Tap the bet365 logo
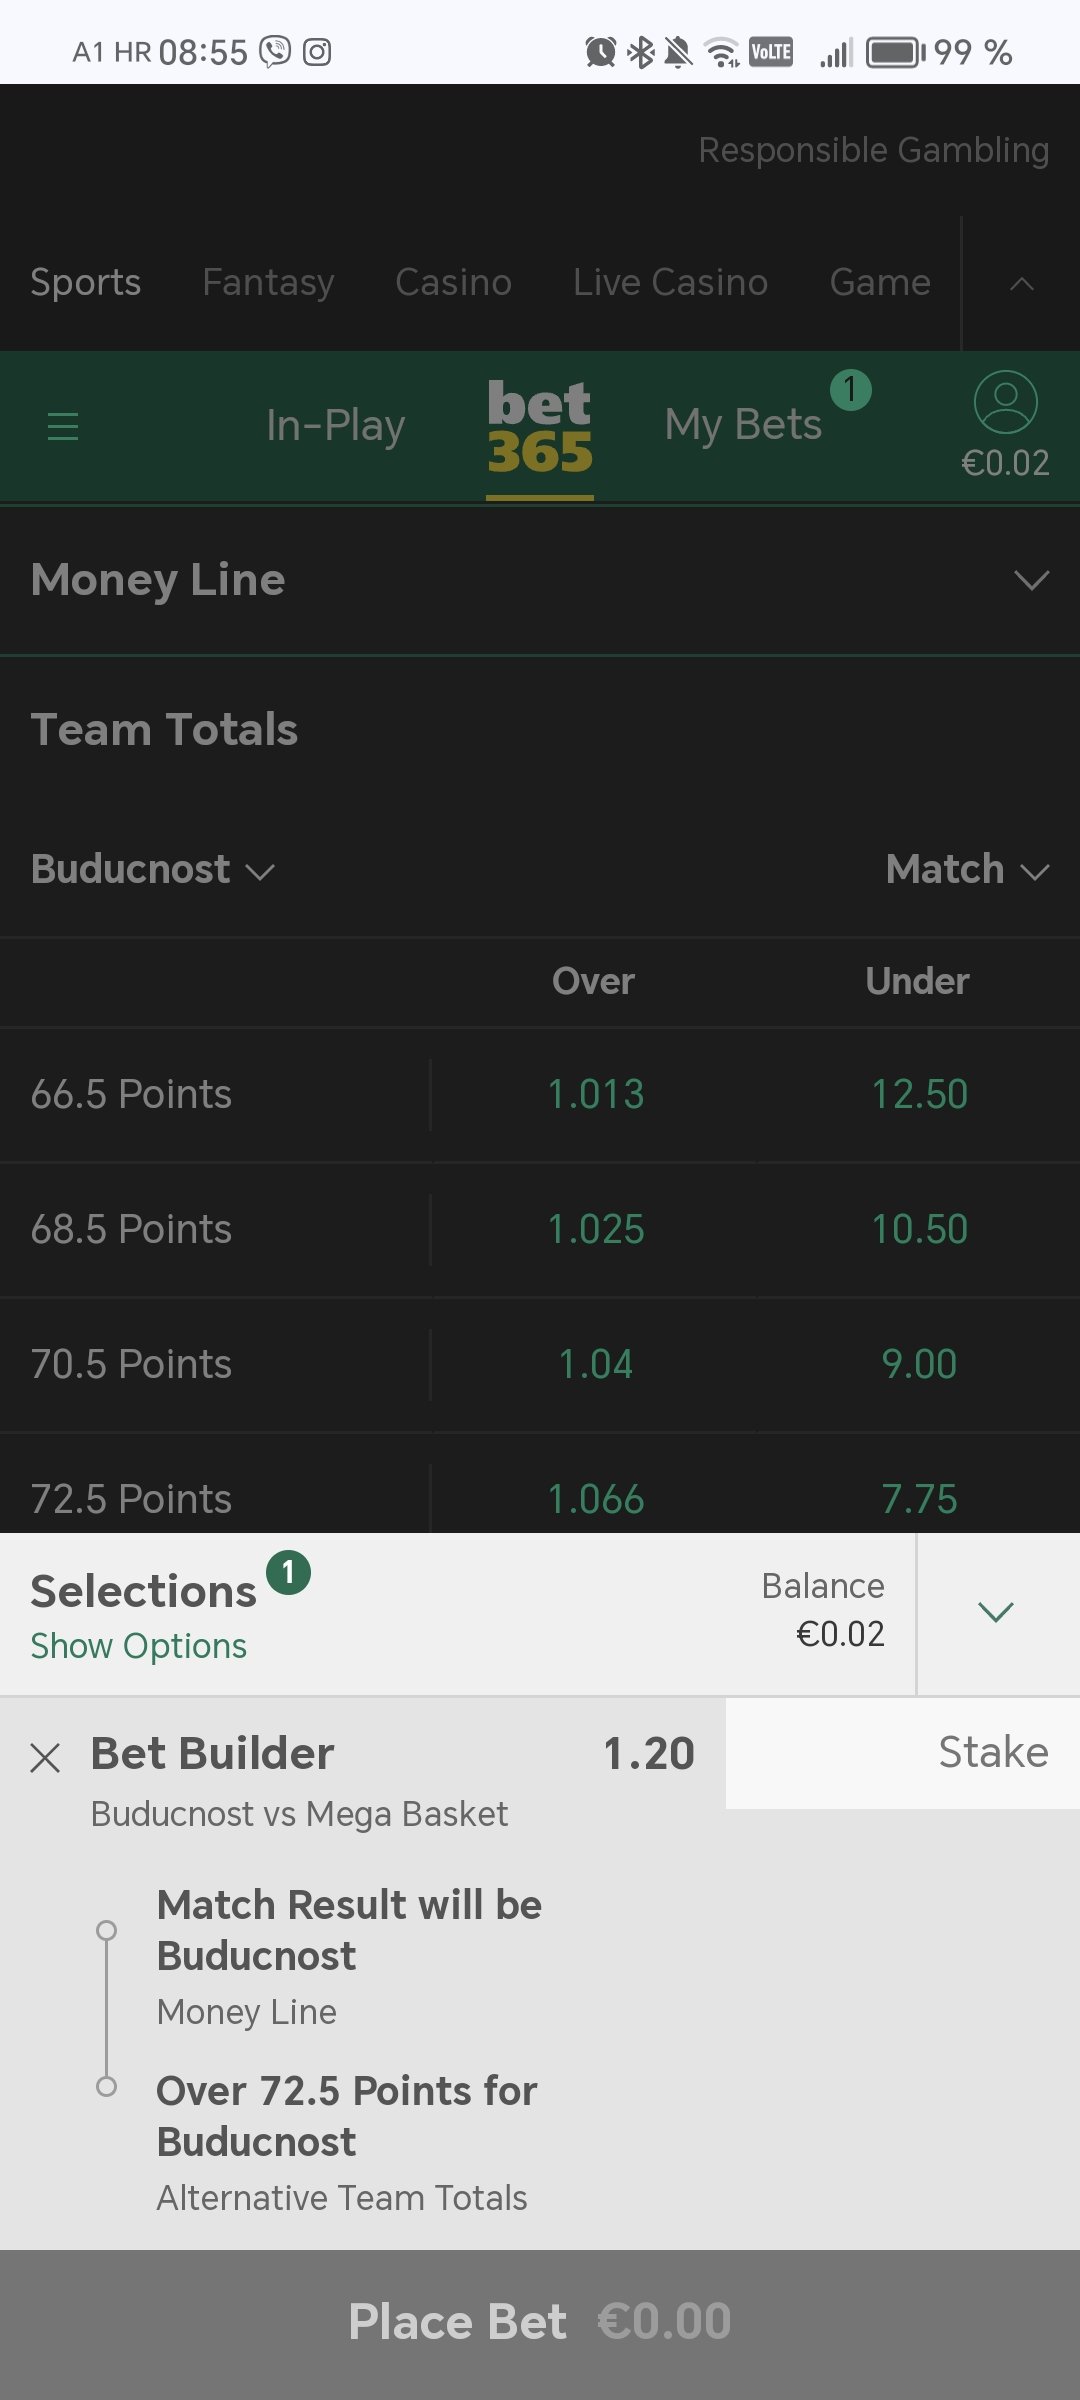 [x=540, y=427]
